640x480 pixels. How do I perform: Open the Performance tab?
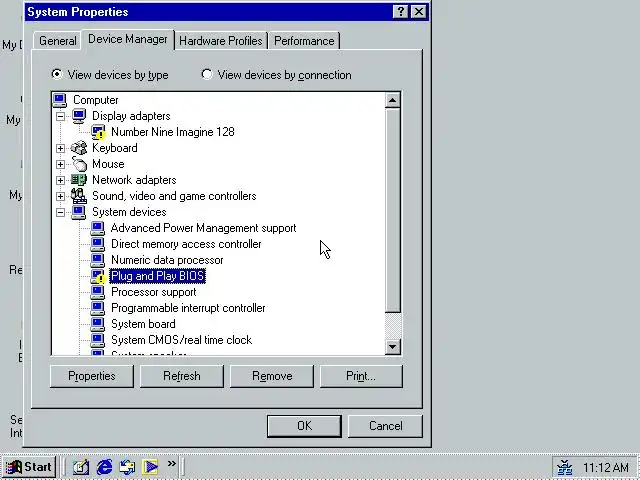pyautogui.click(x=304, y=41)
